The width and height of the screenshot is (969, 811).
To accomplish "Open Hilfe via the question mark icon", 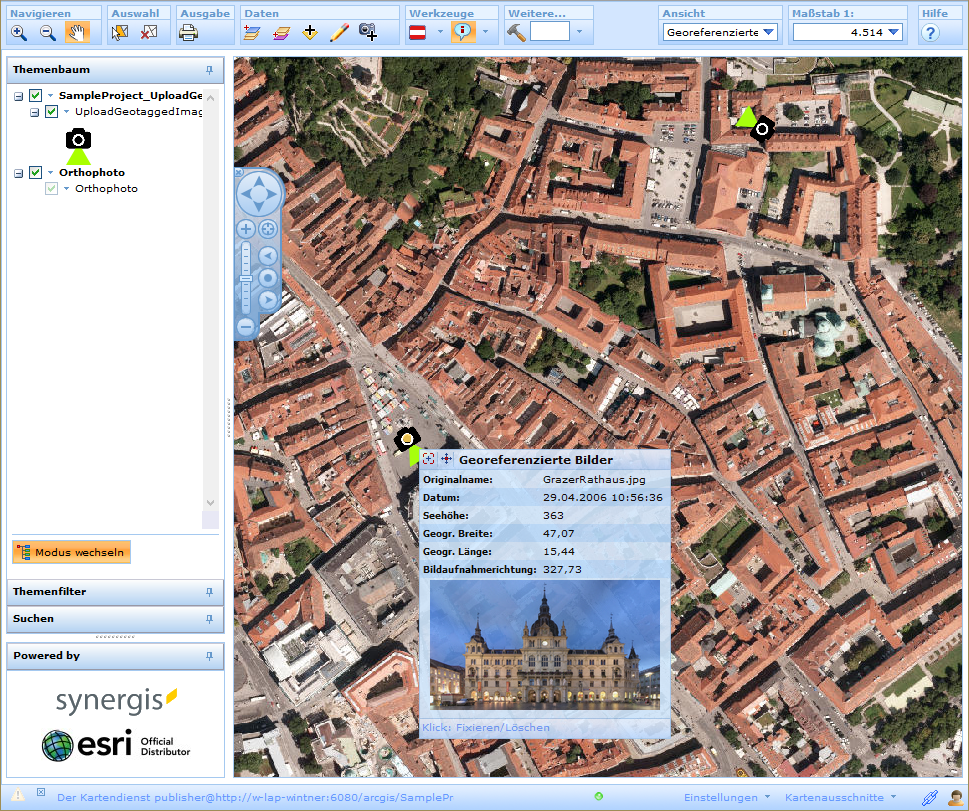I will (932, 32).
